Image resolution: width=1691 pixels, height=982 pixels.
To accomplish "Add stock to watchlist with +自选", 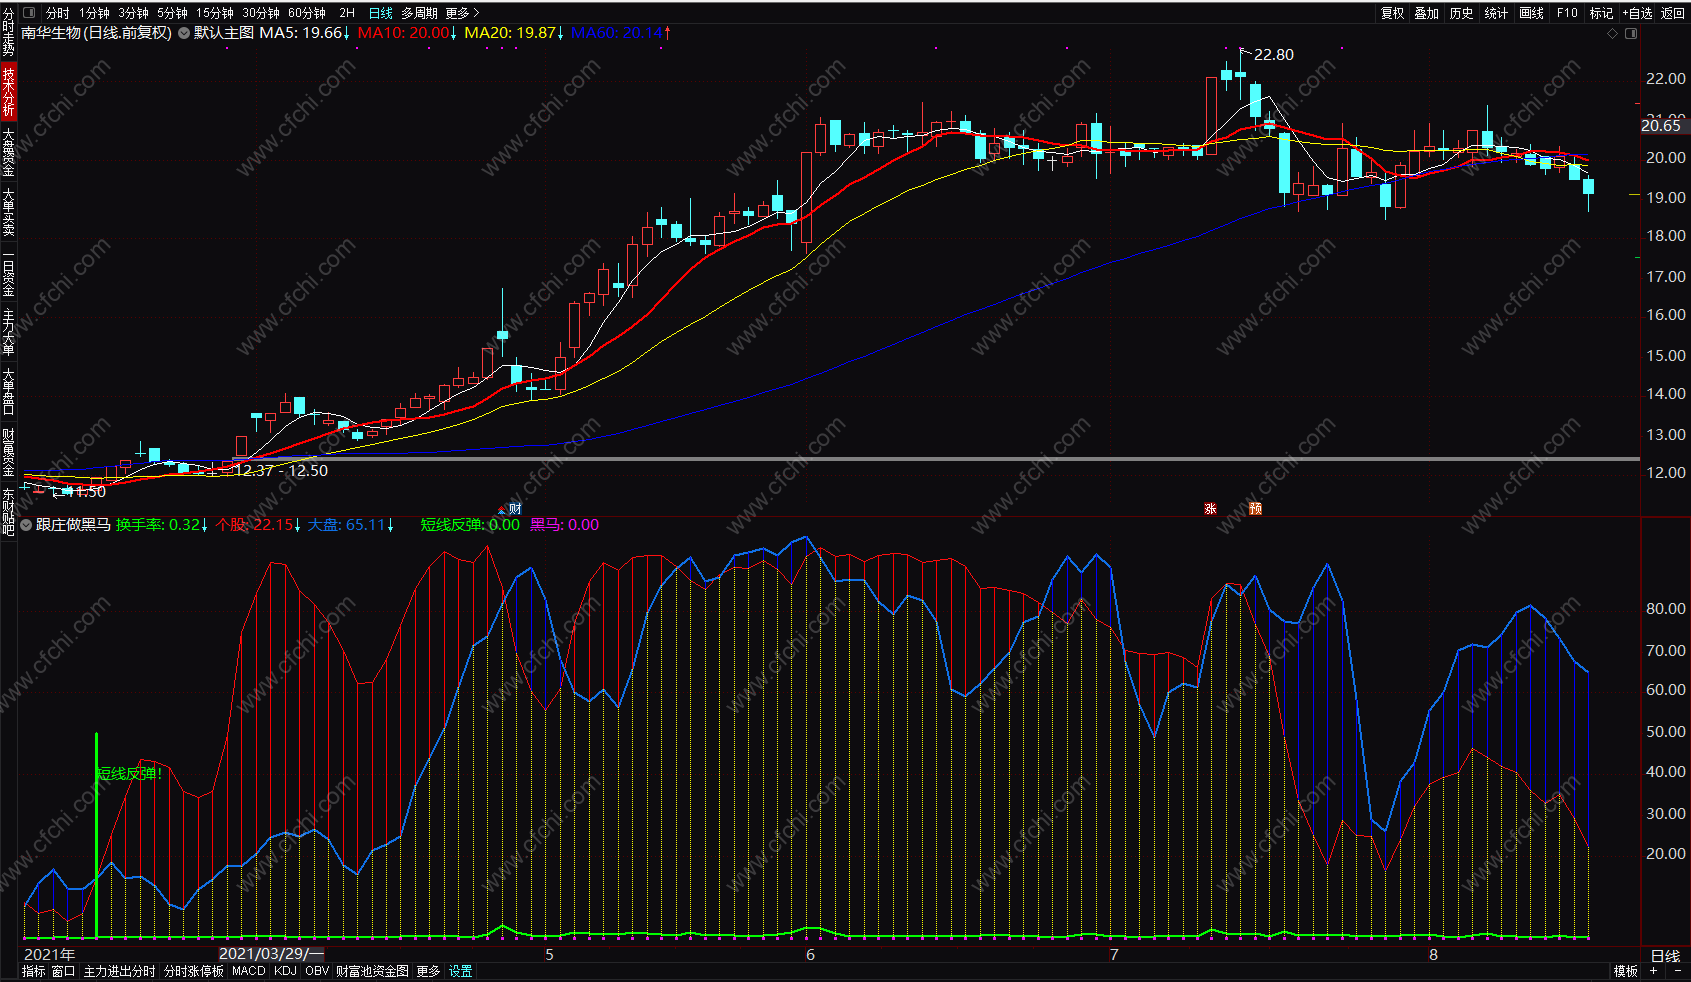I will (x=1637, y=13).
